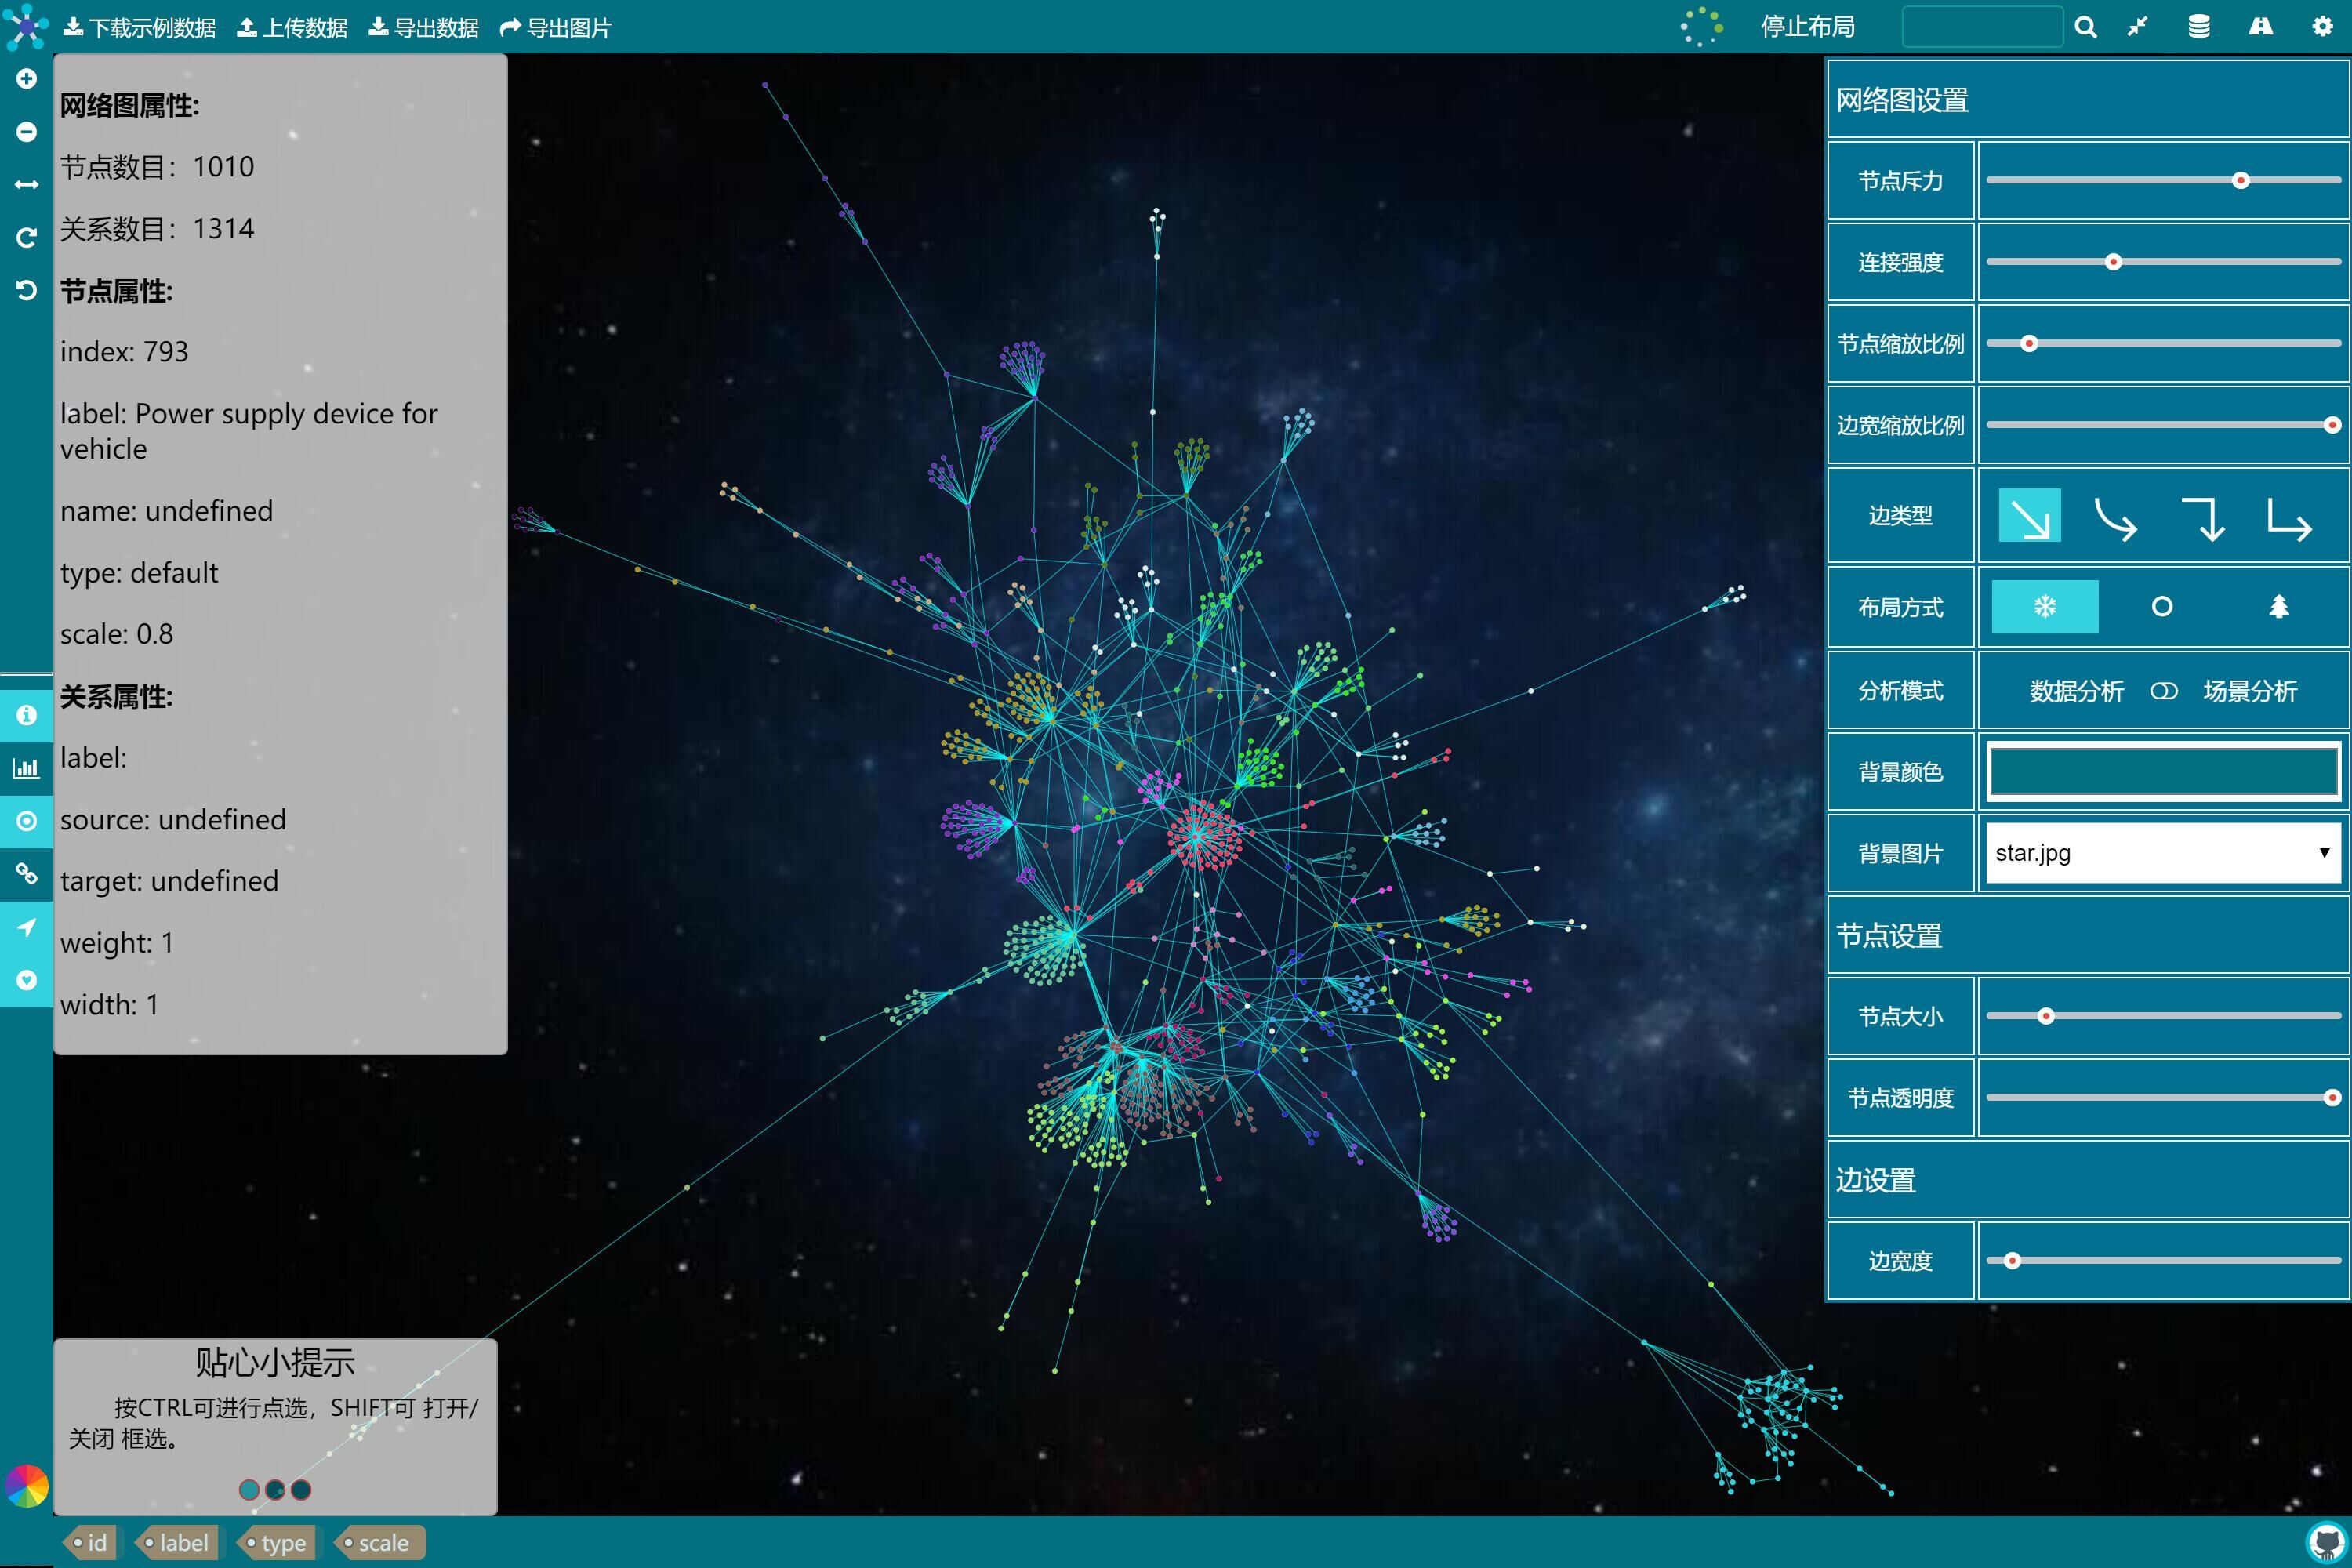Viewport: 2352px width, 1568px height.
Task: Select tree layout option
Action: (2278, 607)
